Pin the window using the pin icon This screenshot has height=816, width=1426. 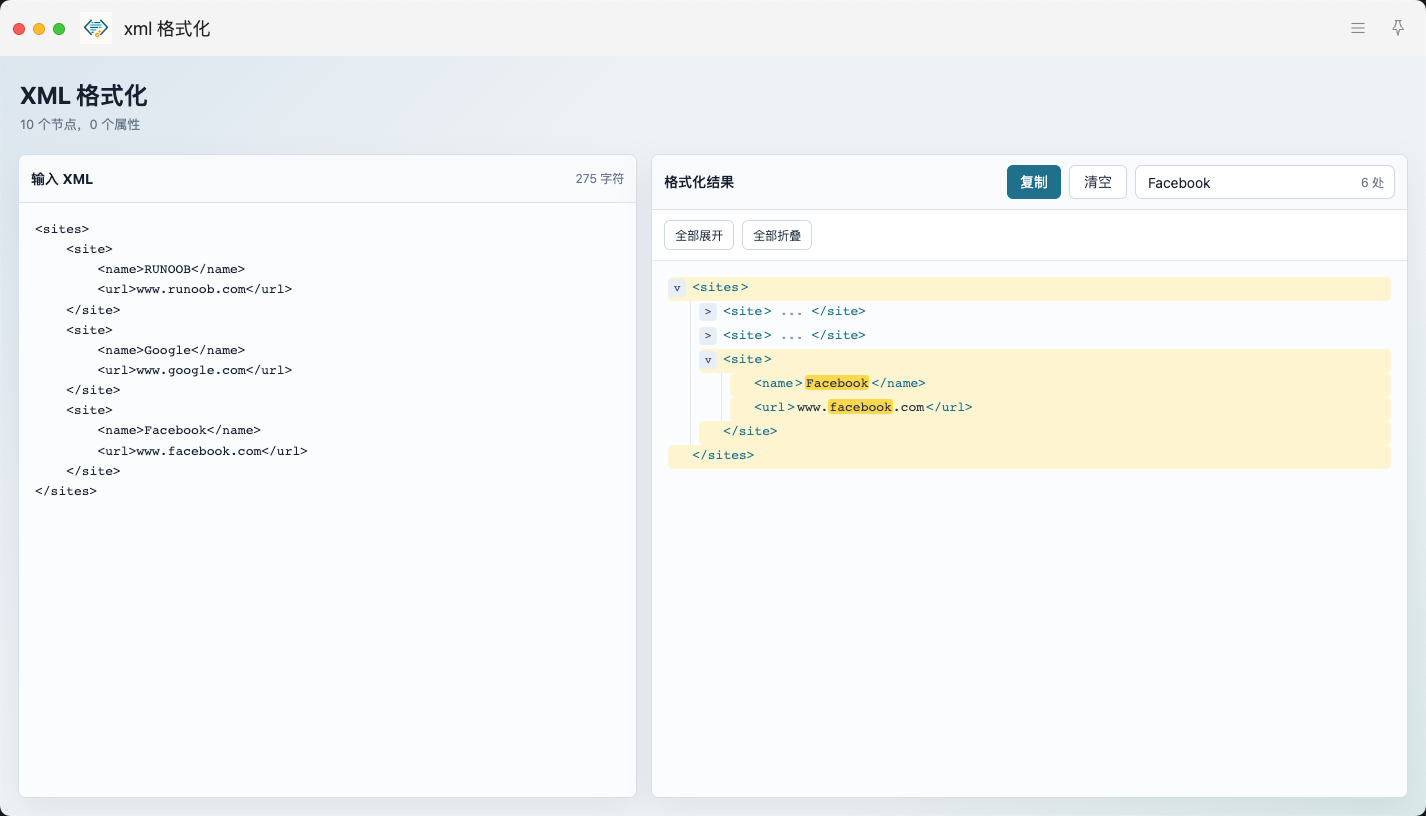point(1398,29)
